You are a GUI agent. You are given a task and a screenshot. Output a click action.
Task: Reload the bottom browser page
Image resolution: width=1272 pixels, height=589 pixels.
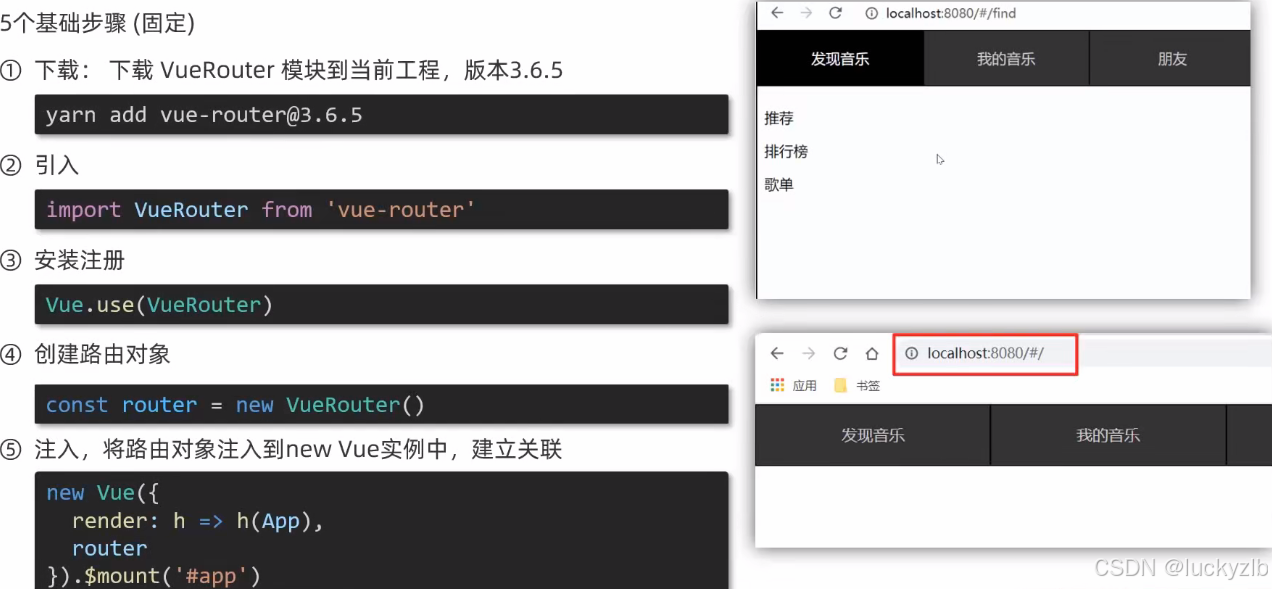[841, 353]
